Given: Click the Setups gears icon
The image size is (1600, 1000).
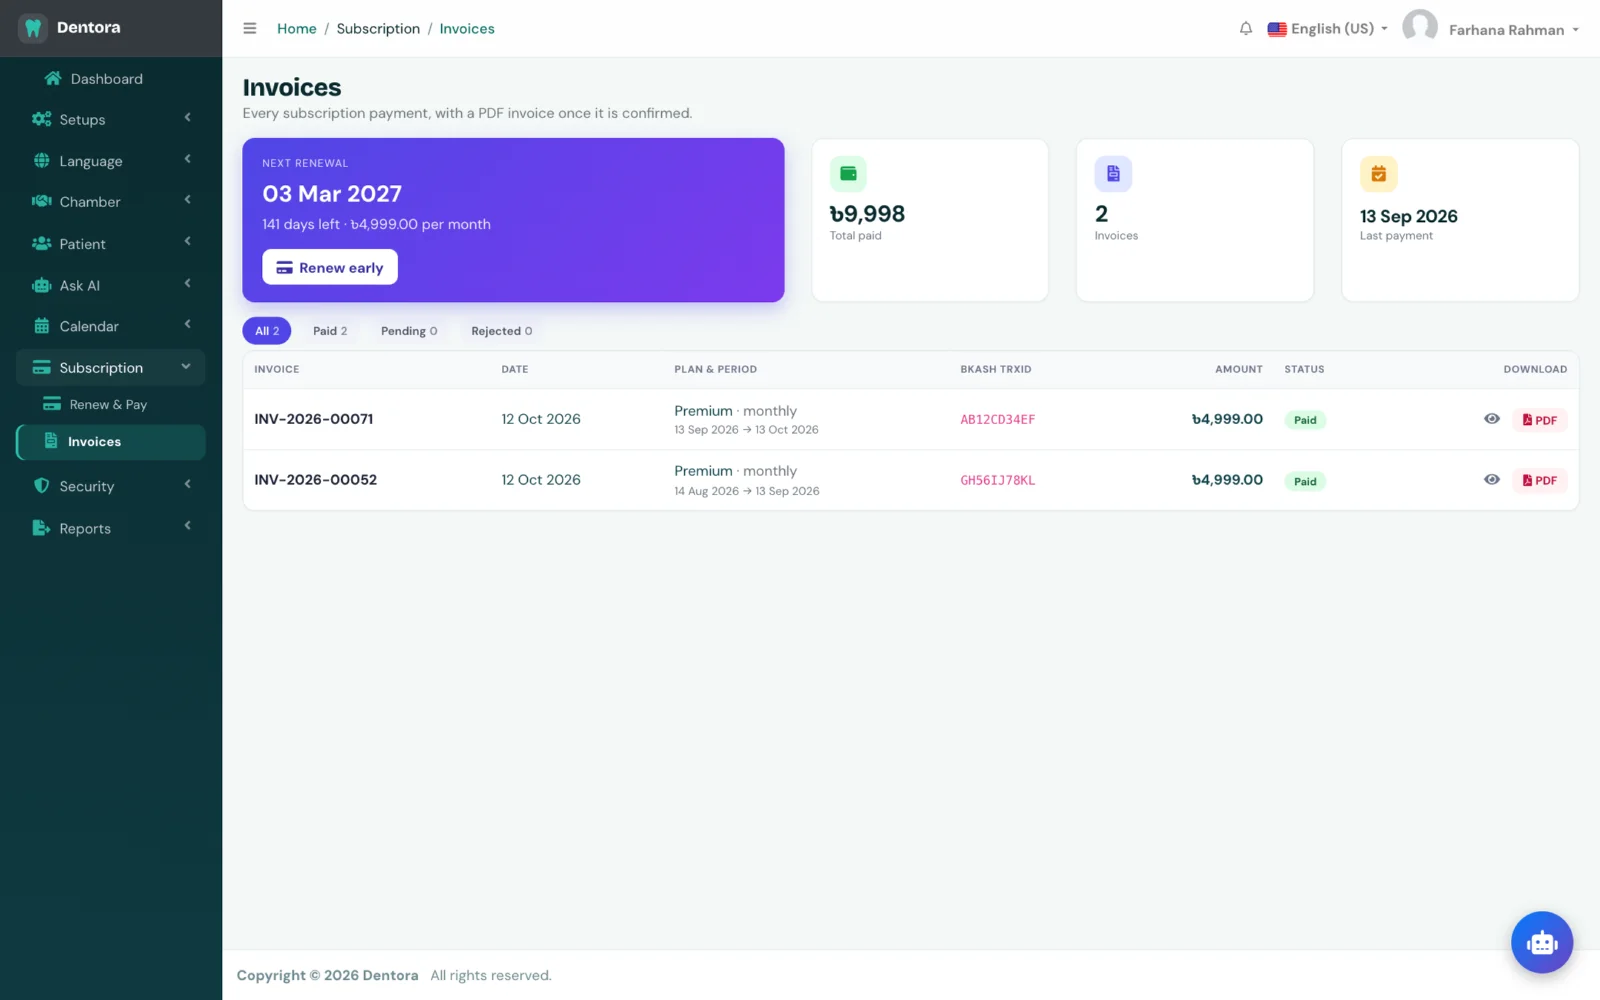Looking at the screenshot, I should pos(41,119).
